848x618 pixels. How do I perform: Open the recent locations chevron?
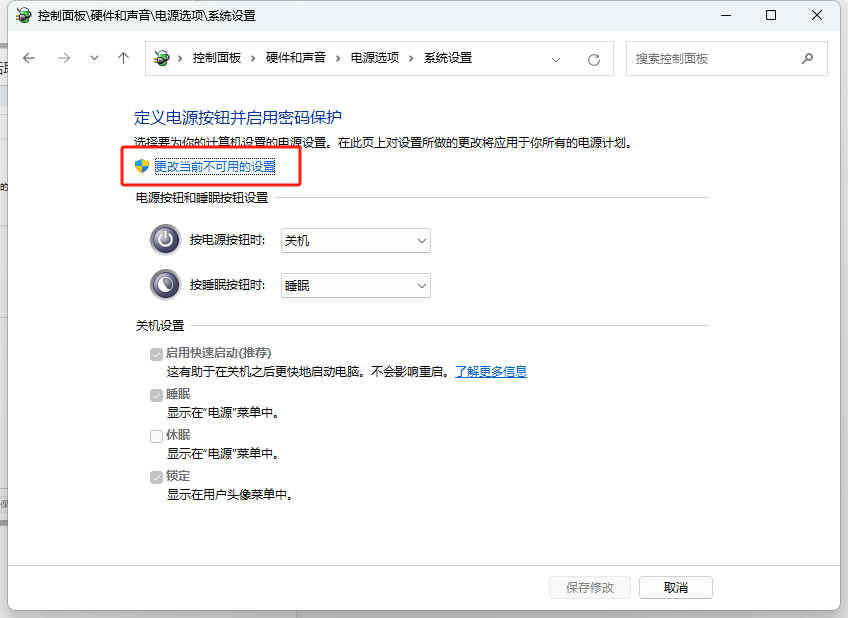pos(94,59)
